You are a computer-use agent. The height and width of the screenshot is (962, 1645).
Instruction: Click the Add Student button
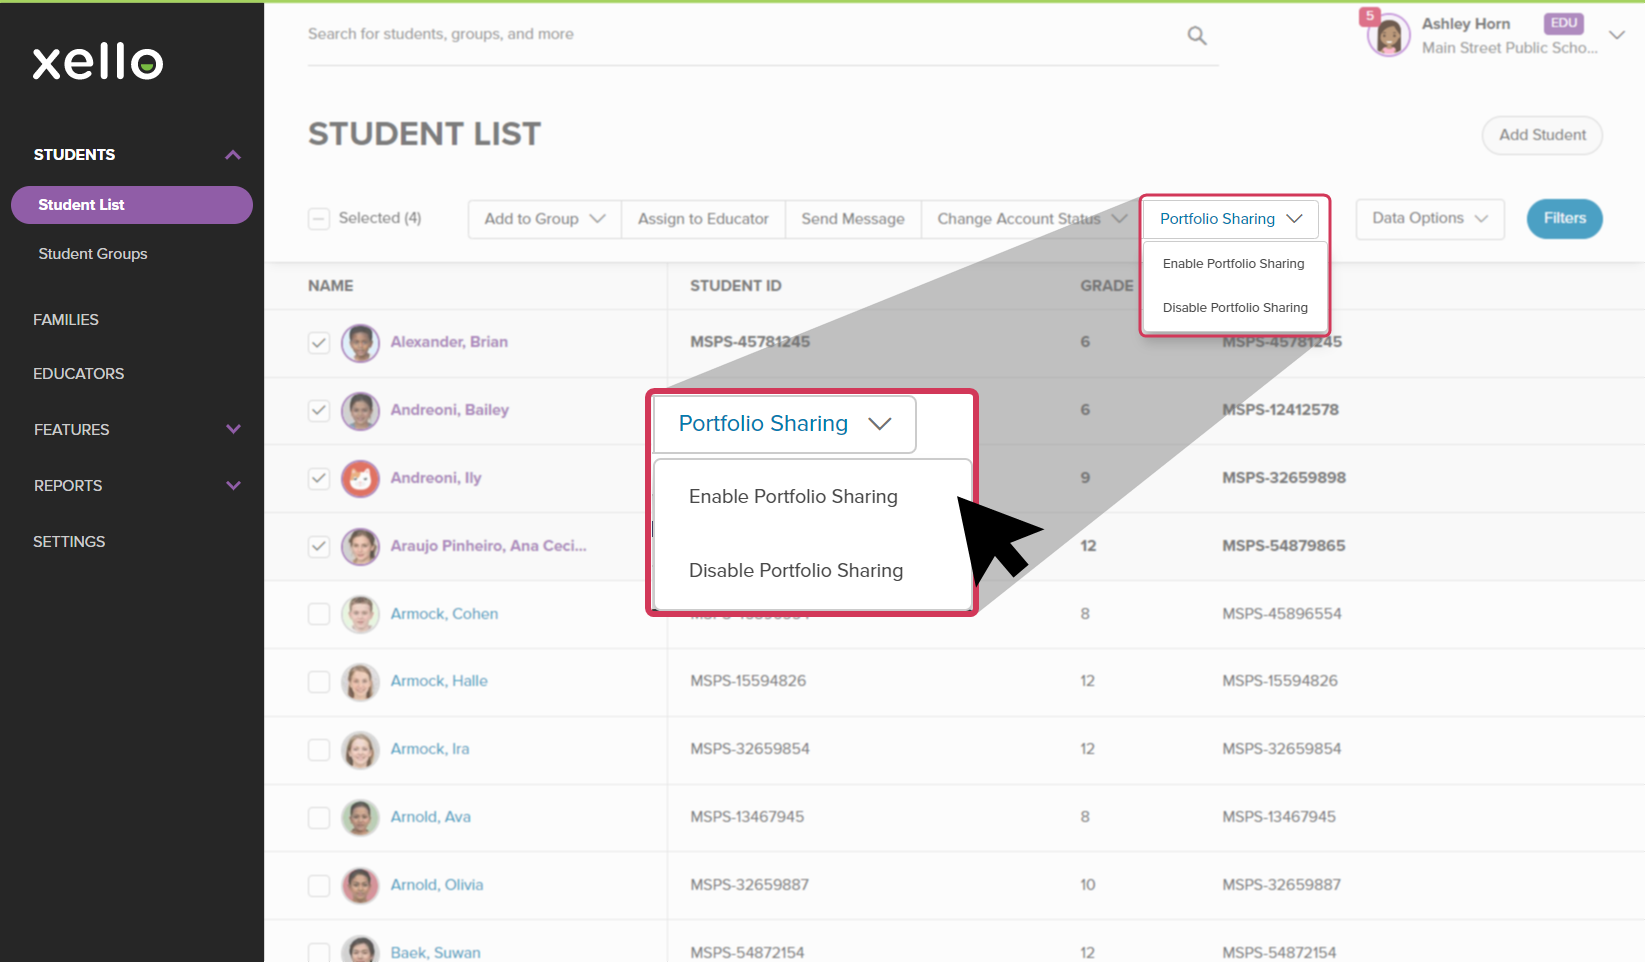1541,135
